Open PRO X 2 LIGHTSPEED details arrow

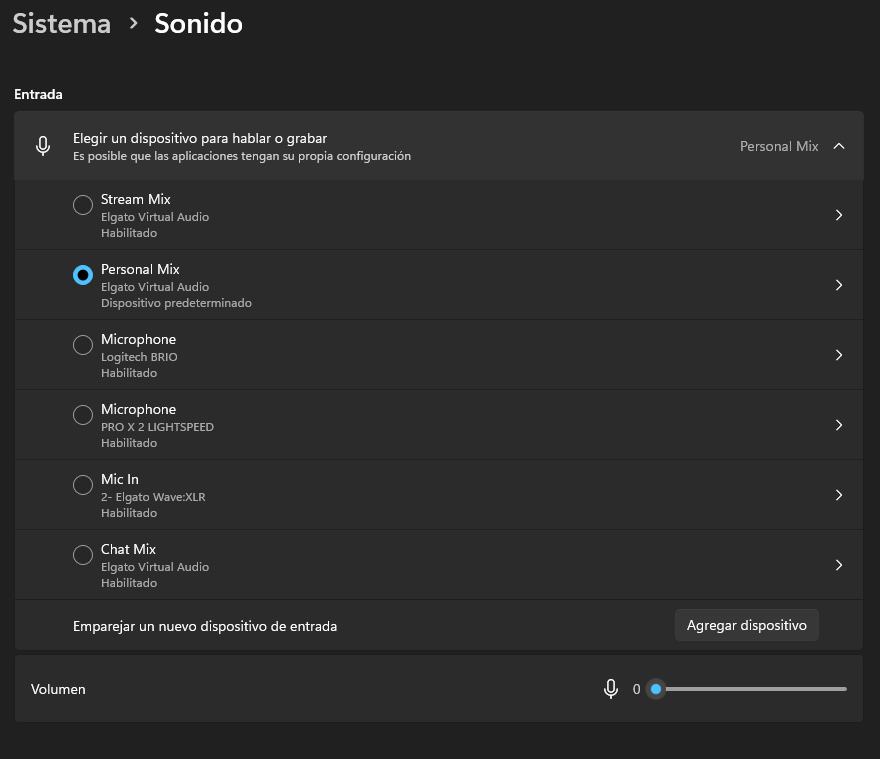click(x=839, y=425)
